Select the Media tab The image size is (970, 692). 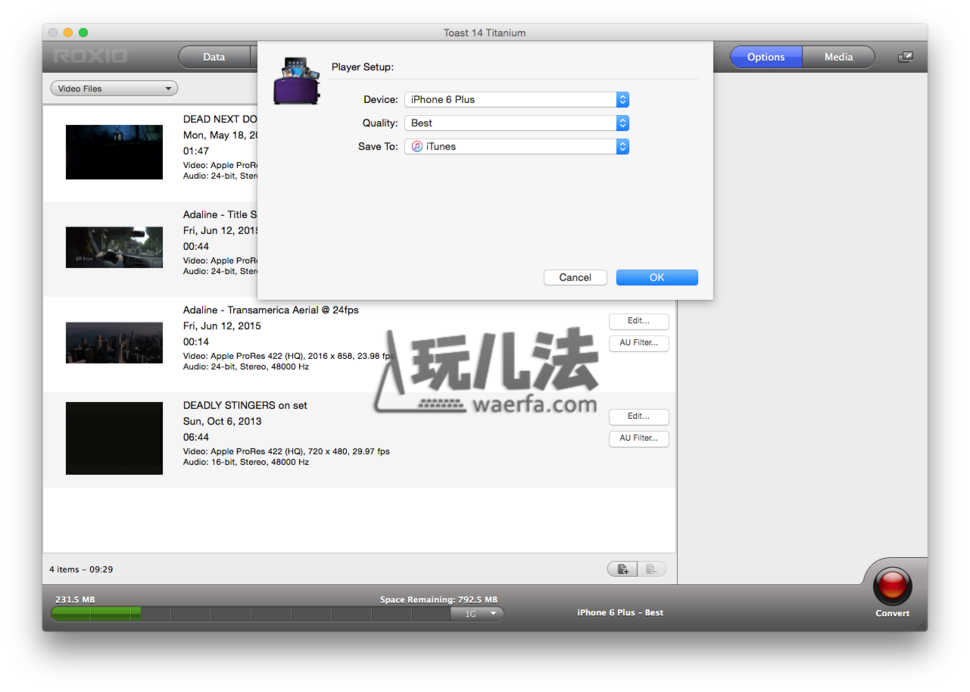pos(838,57)
